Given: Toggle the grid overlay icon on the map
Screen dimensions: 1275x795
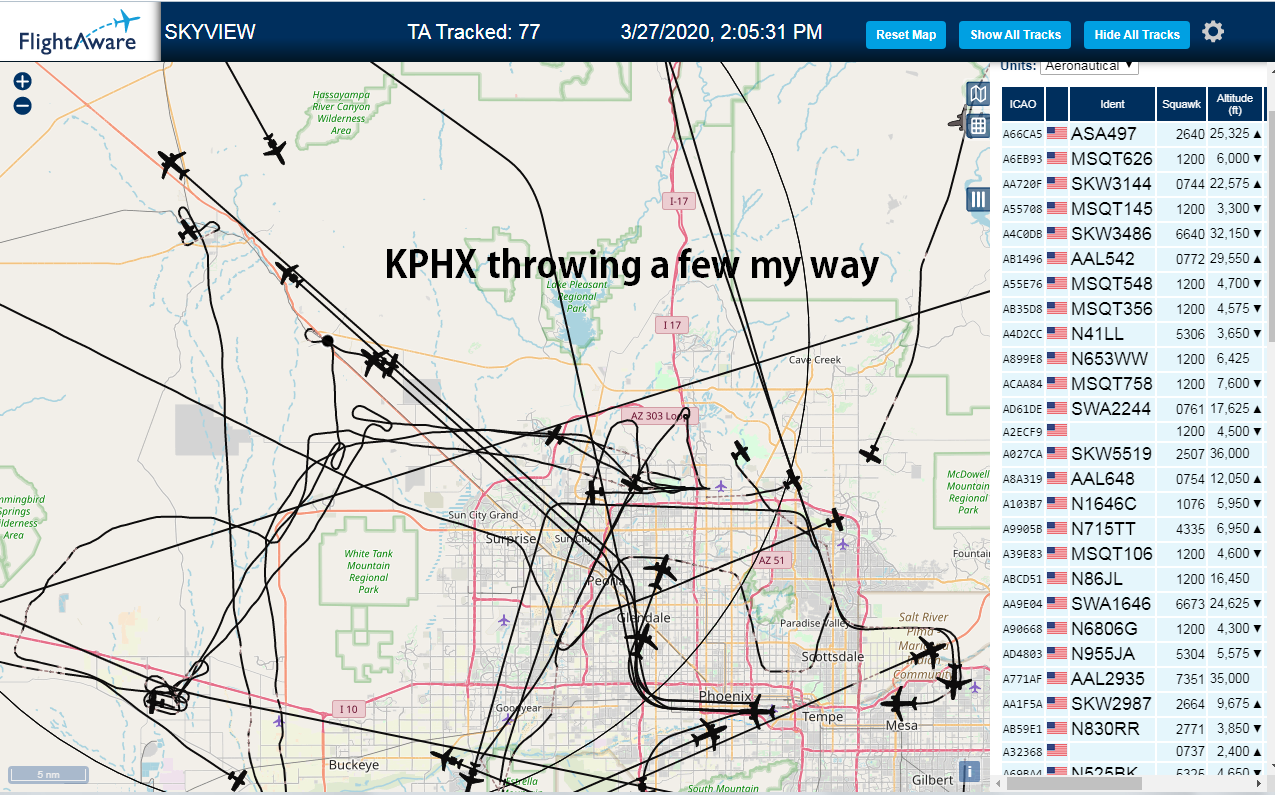Looking at the screenshot, I should coord(978,124).
